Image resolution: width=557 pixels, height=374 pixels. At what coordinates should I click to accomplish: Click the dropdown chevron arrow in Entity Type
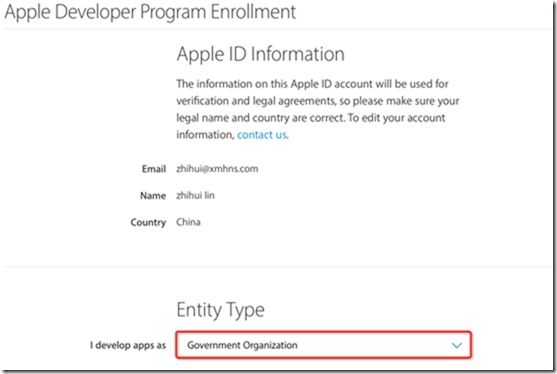456,345
